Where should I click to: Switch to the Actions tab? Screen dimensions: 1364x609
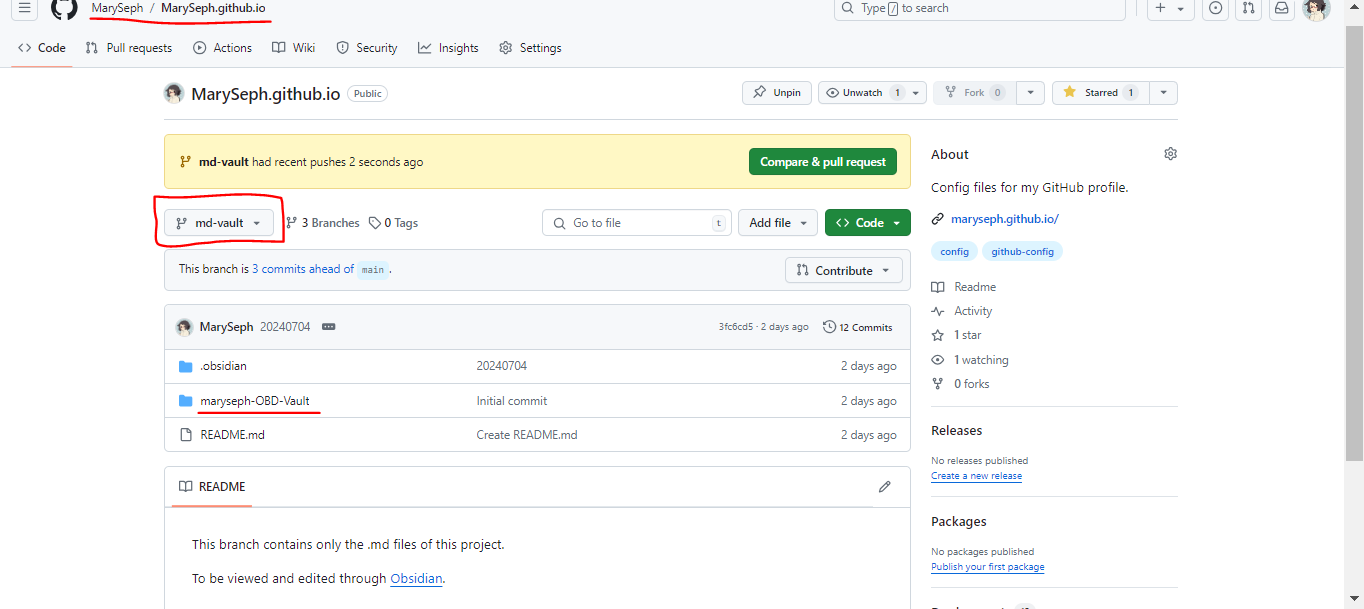pos(222,47)
